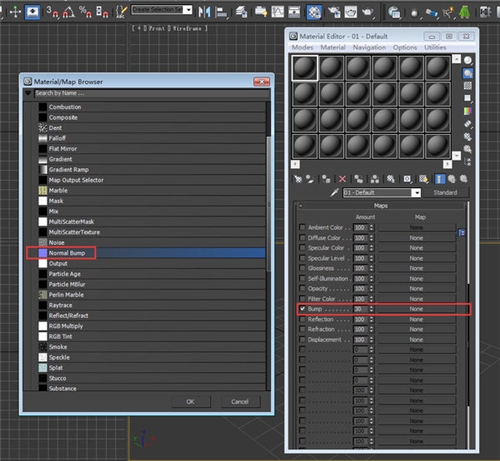Click the Sample Type sphere icon
Viewport: 500px width, 461px height.
pos(468,60)
